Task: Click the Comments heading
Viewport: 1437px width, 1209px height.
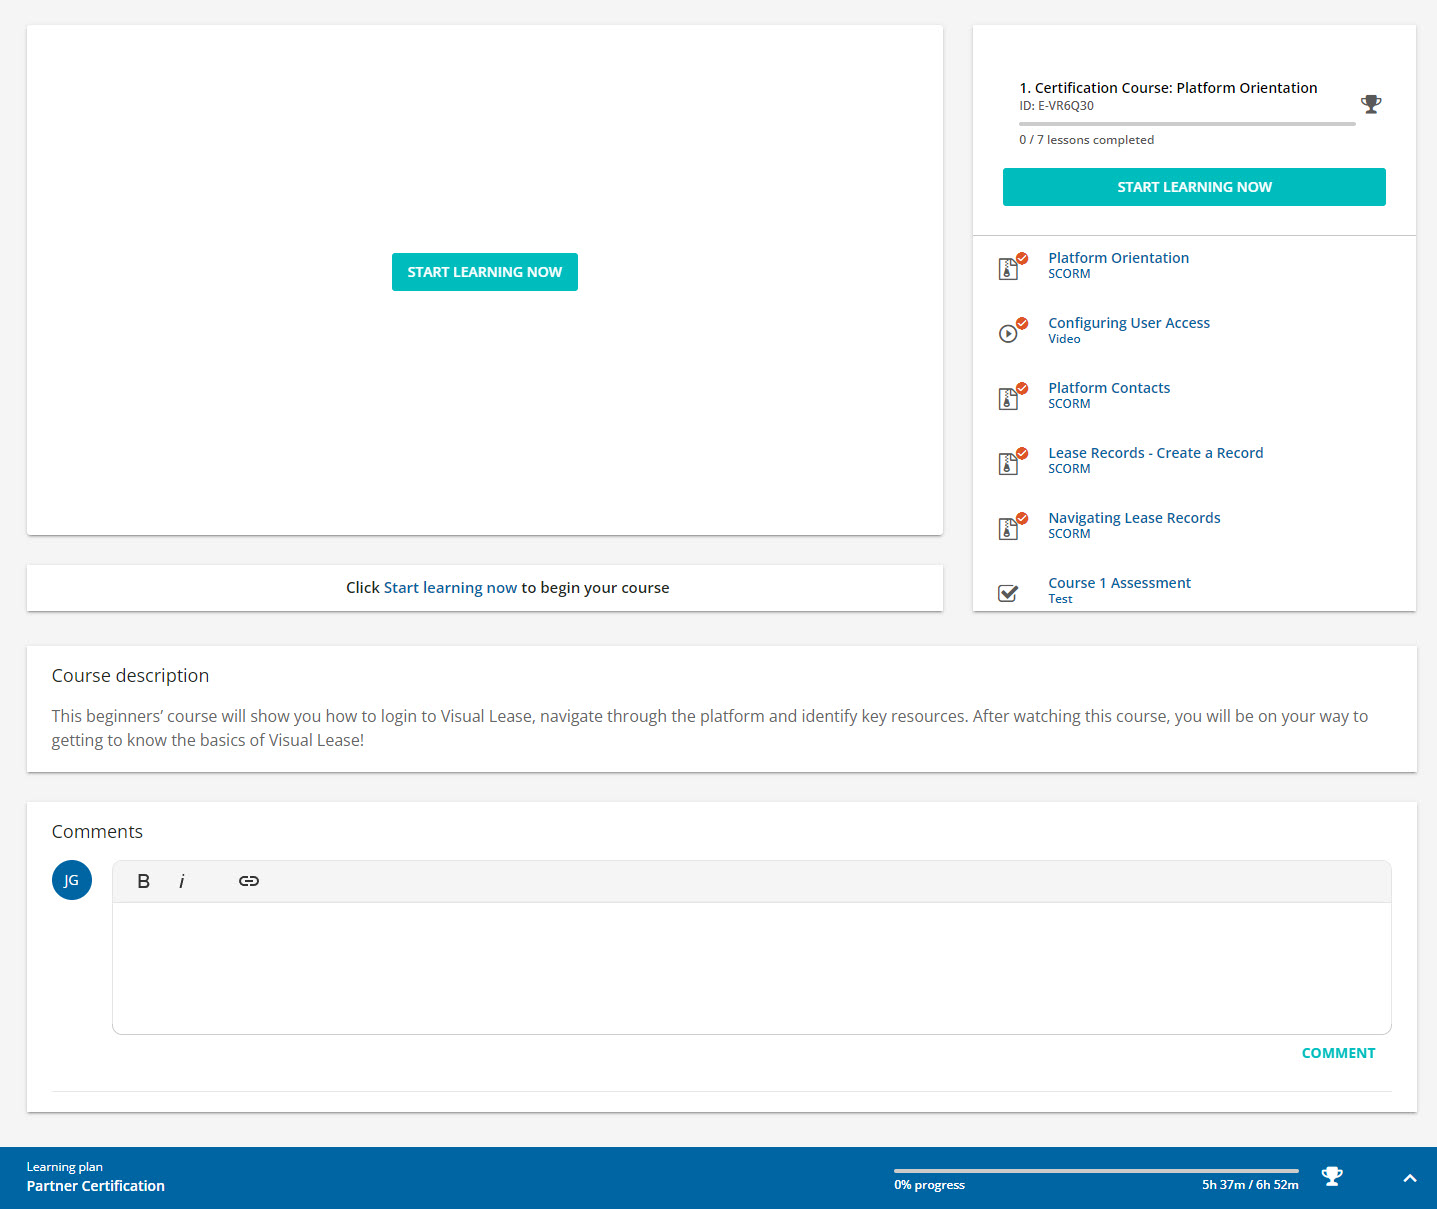Action: point(97,832)
